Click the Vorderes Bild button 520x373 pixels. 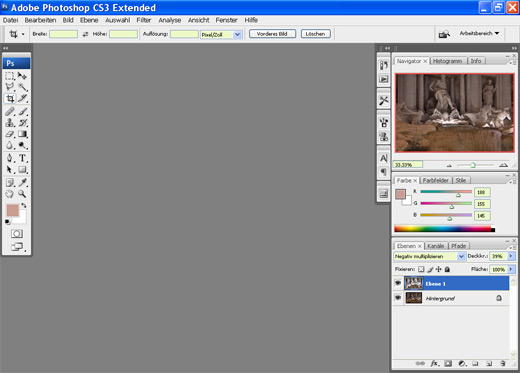click(x=272, y=34)
